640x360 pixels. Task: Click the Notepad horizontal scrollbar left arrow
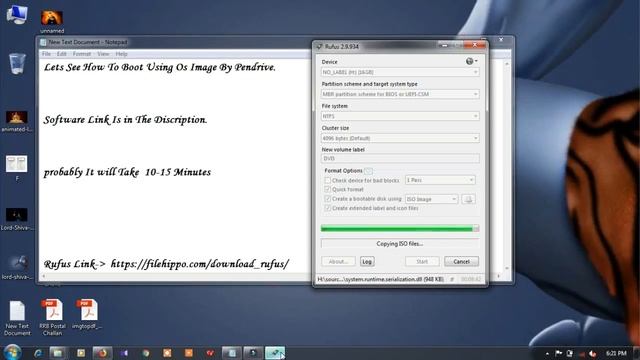point(43,276)
